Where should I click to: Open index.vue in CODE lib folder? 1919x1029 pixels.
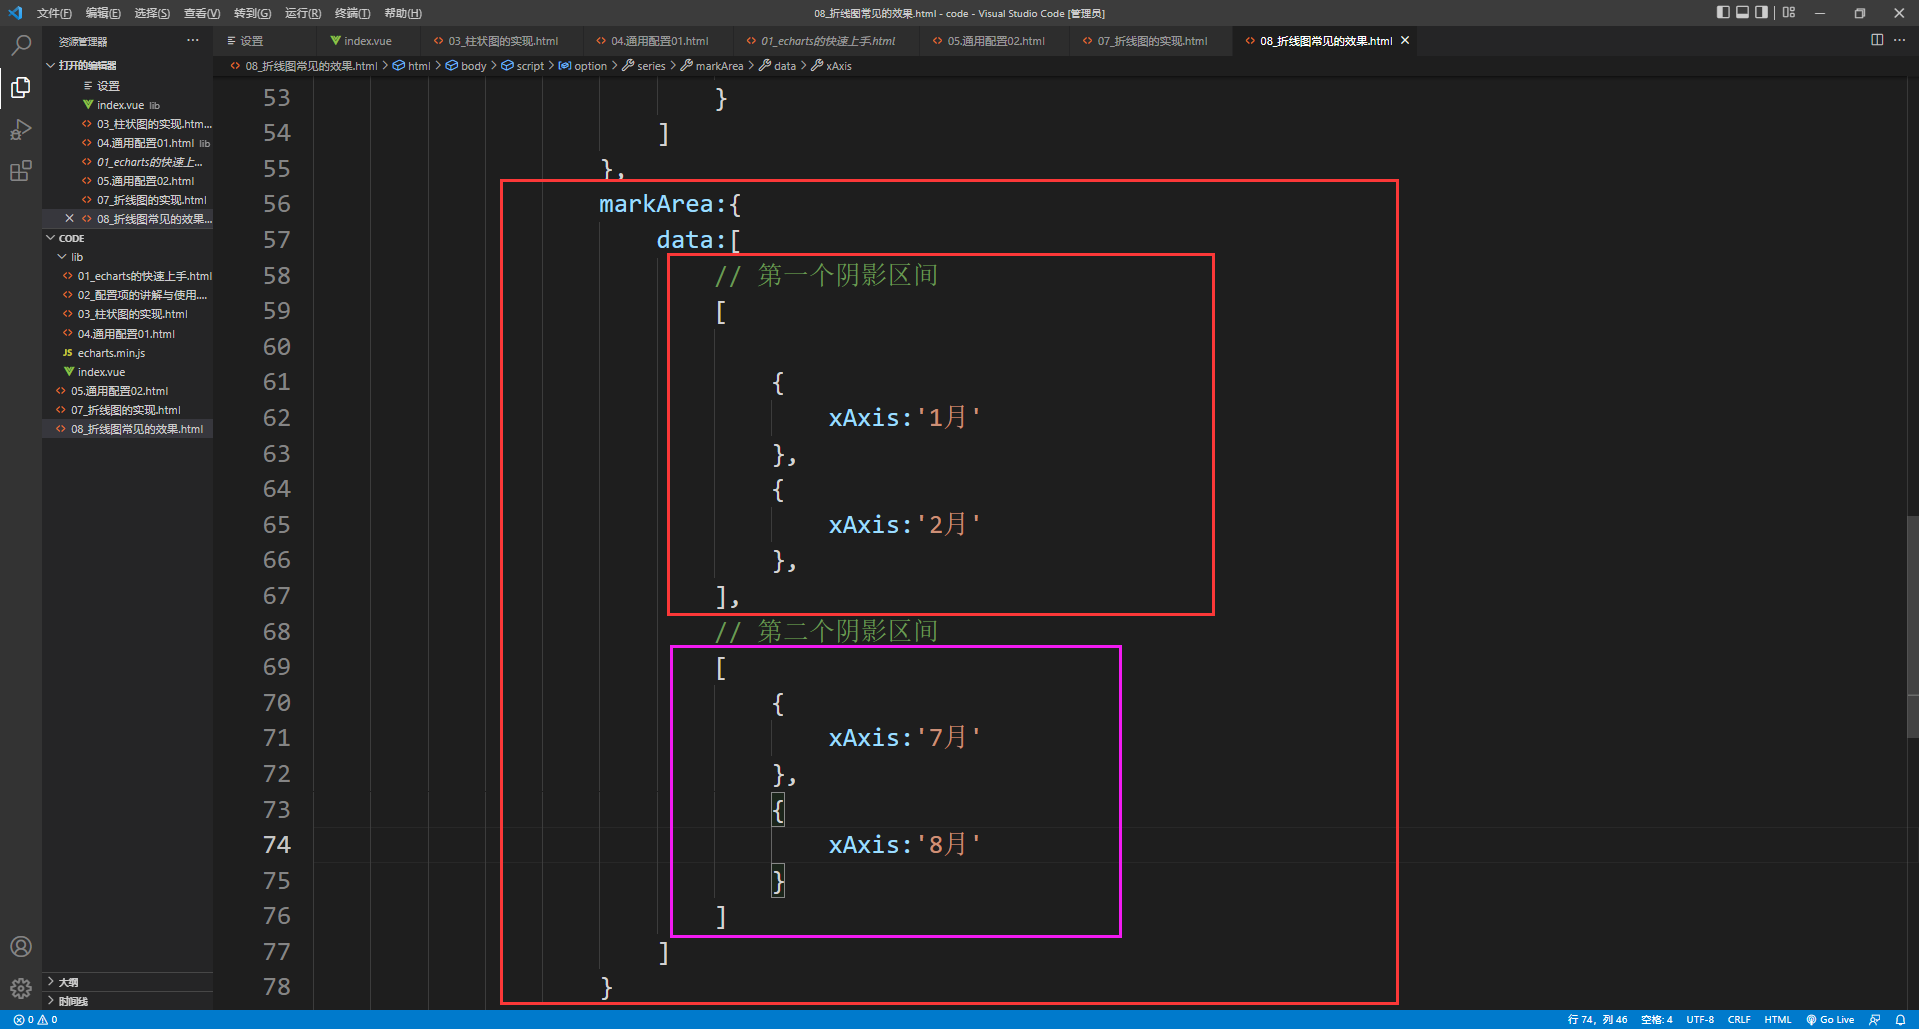coord(101,372)
